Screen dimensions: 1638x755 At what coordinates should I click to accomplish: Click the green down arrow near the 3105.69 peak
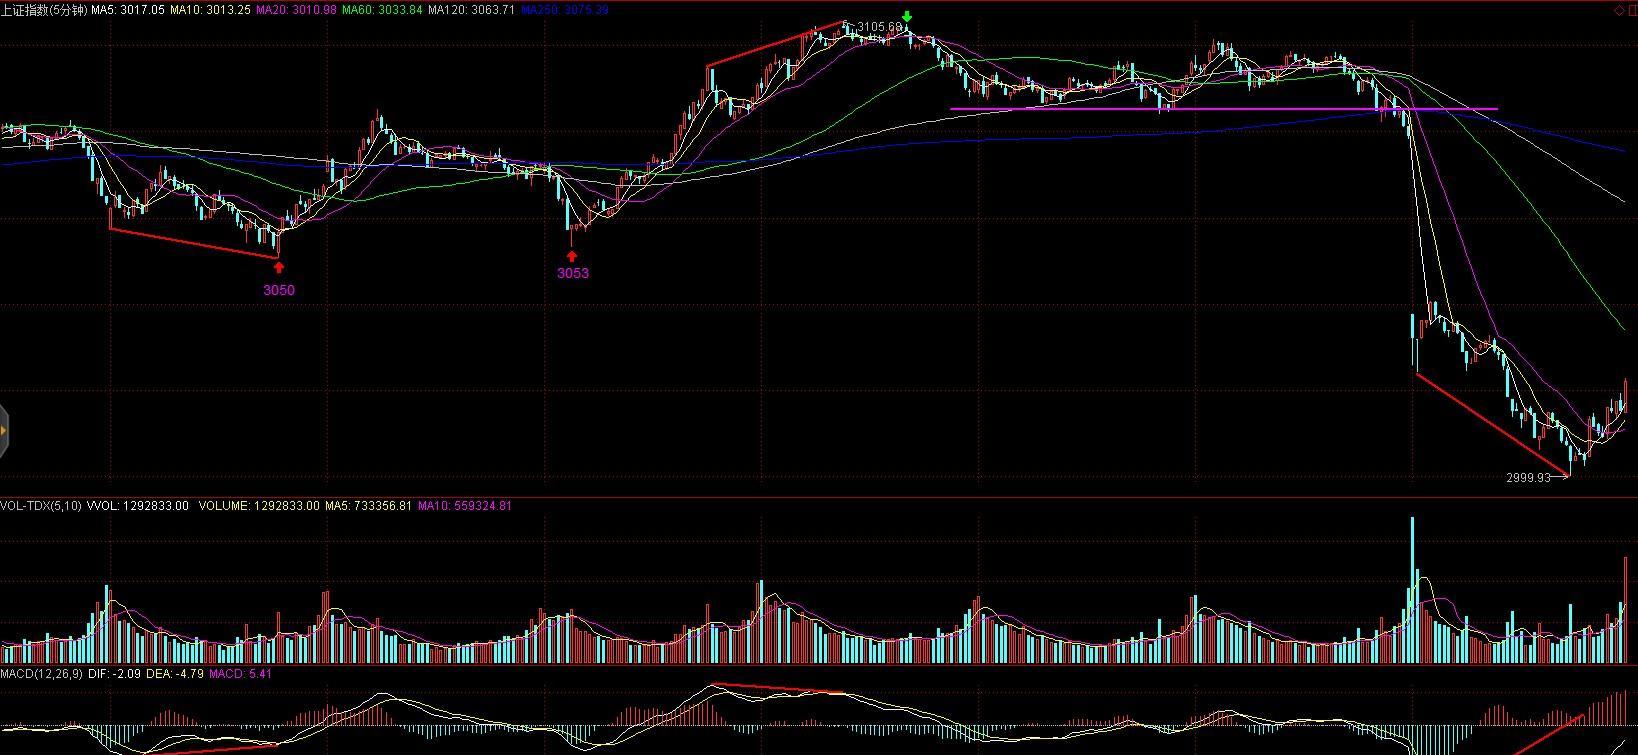[x=907, y=17]
